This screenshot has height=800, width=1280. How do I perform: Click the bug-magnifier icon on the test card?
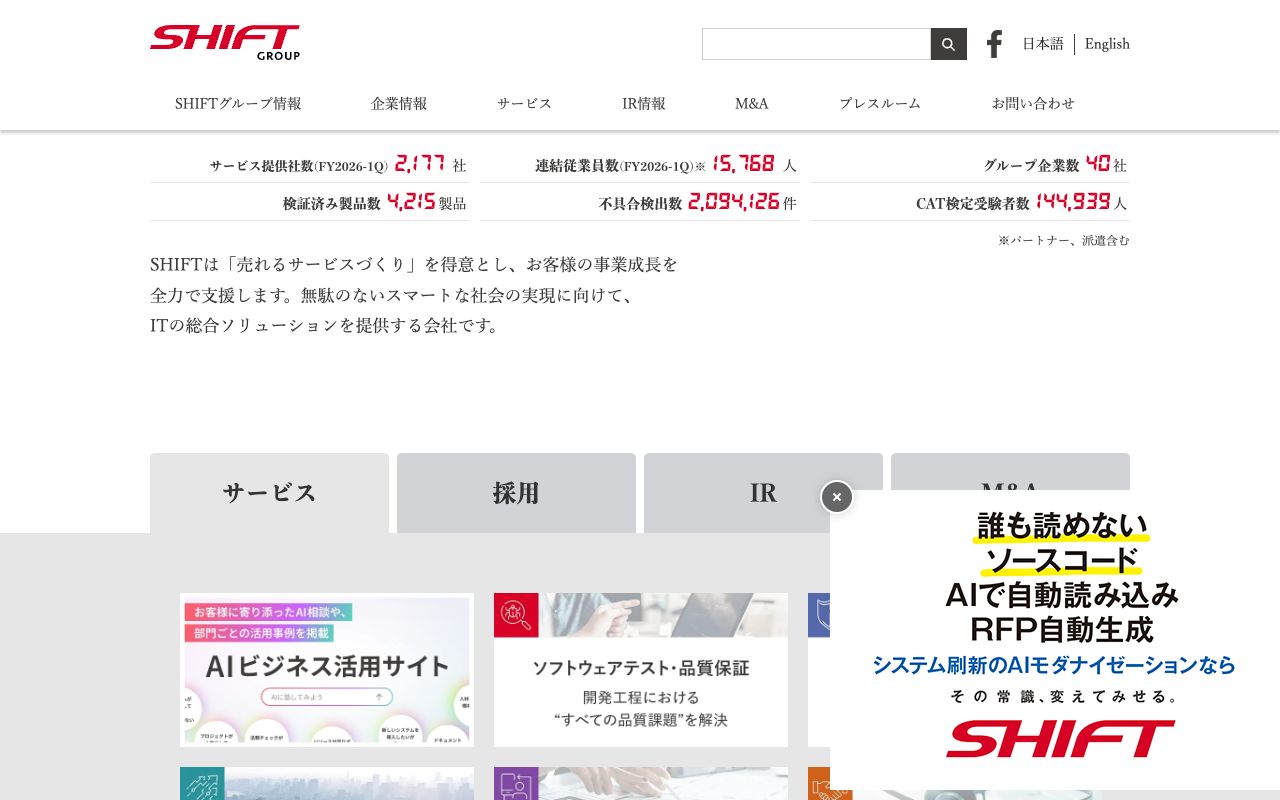click(515, 615)
